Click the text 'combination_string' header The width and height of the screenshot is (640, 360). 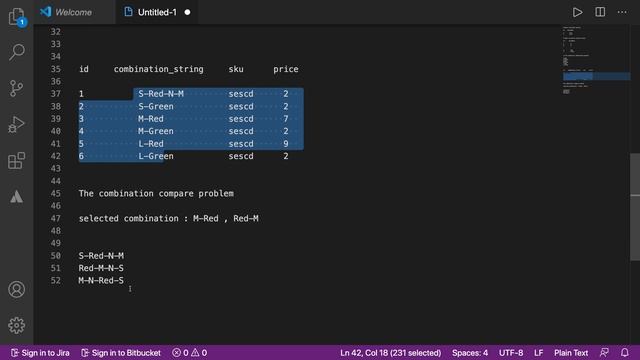158,69
